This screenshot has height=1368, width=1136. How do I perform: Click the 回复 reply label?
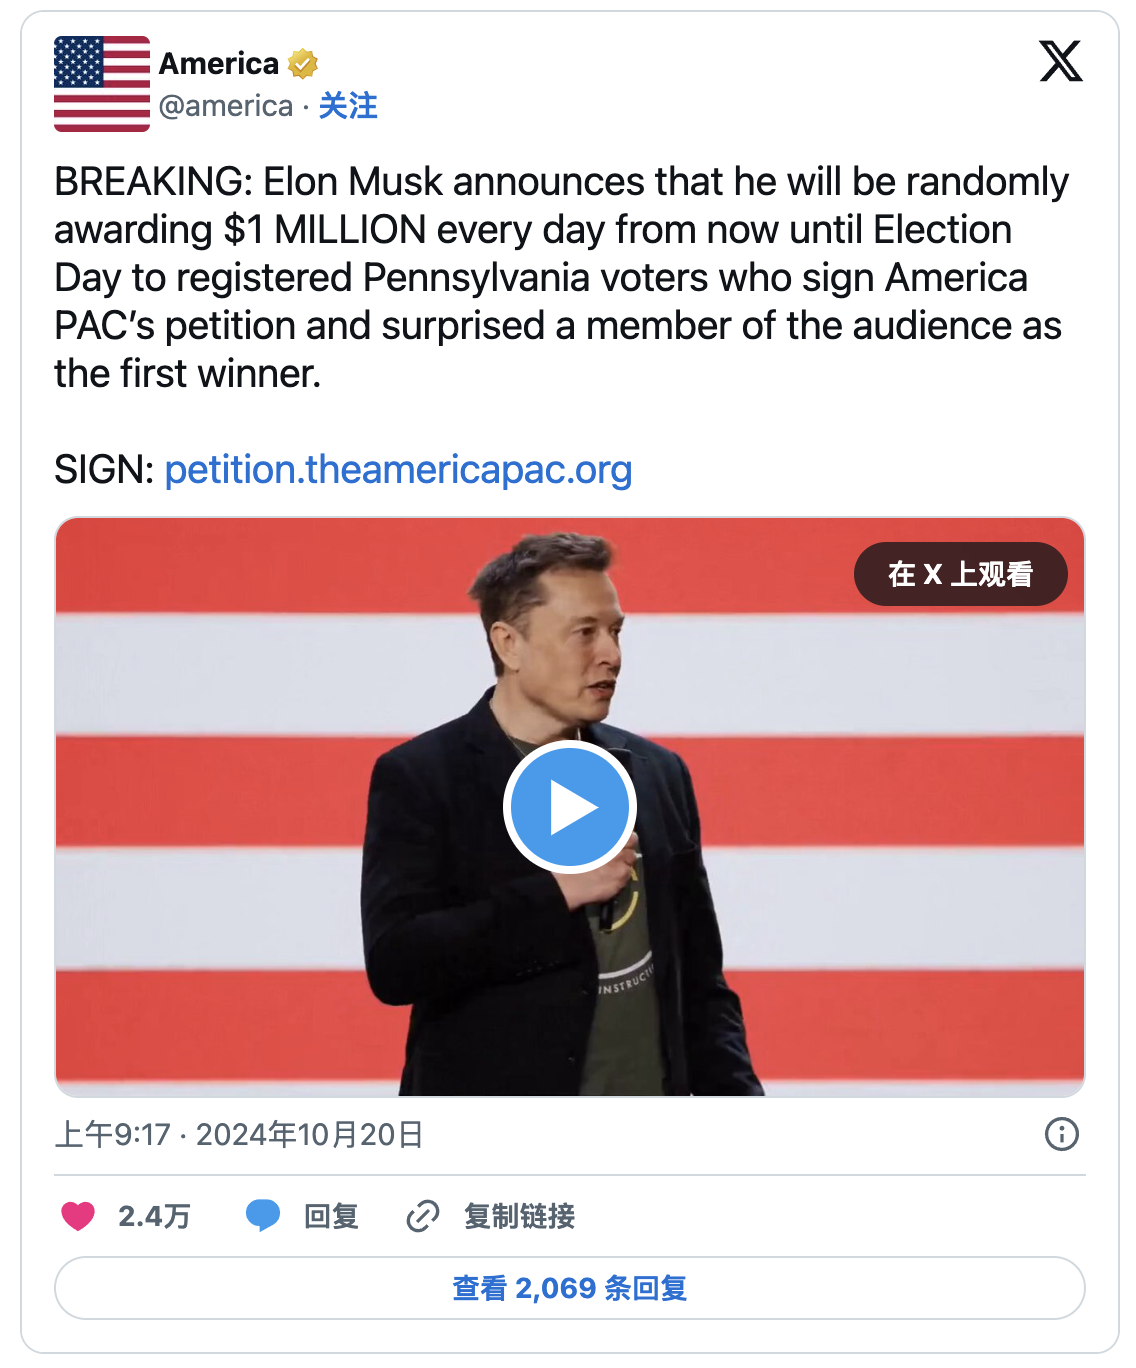pyautogui.click(x=331, y=1216)
